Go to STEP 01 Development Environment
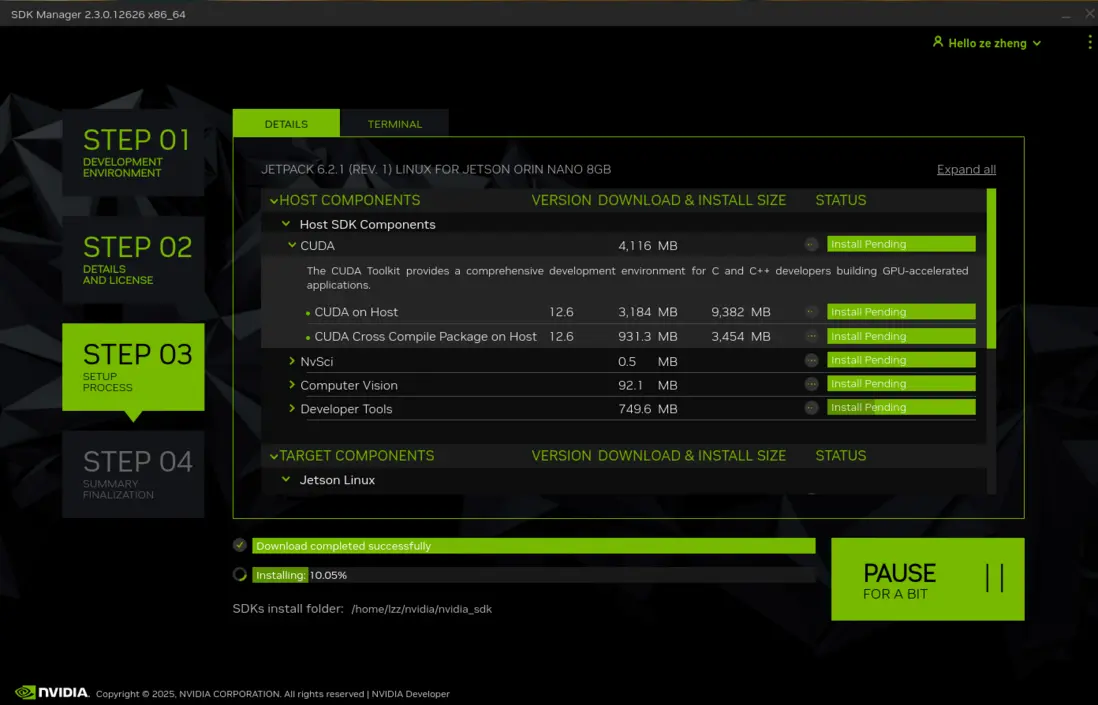Viewport: 1098px width, 705px height. (133, 152)
